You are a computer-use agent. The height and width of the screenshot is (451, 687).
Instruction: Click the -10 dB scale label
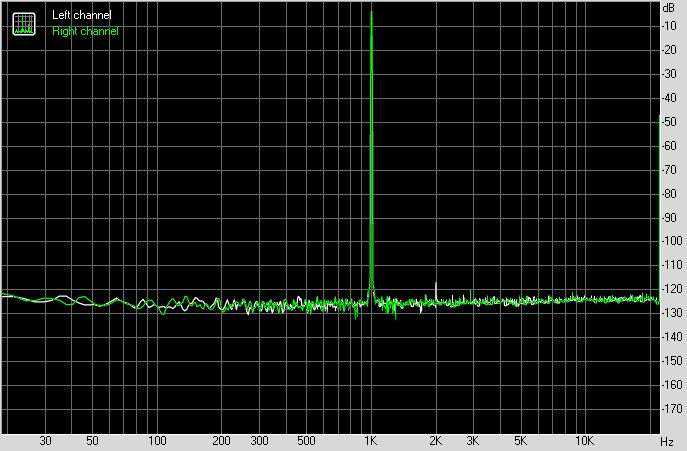coord(670,26)
